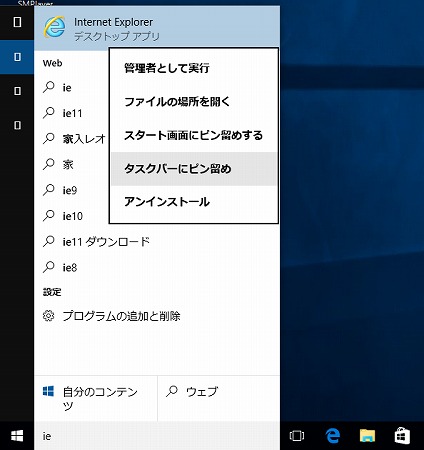This screenshot has height=450, width=424.
Task: Click the topmost icon in the left sidebar
Action: pyautogui.click(x=17, y=22)
